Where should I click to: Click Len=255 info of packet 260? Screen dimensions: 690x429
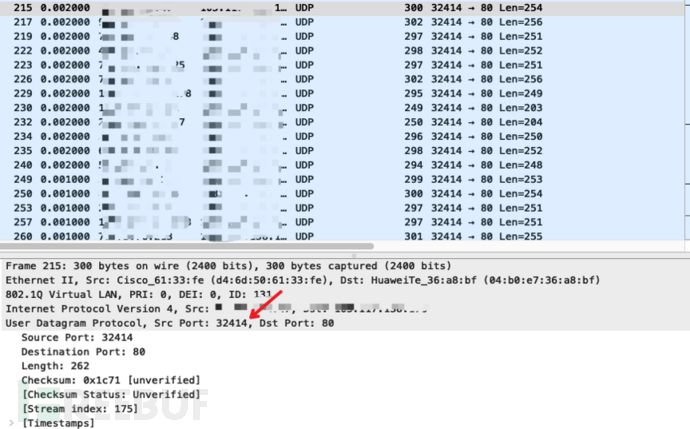[x=521, y=236]
